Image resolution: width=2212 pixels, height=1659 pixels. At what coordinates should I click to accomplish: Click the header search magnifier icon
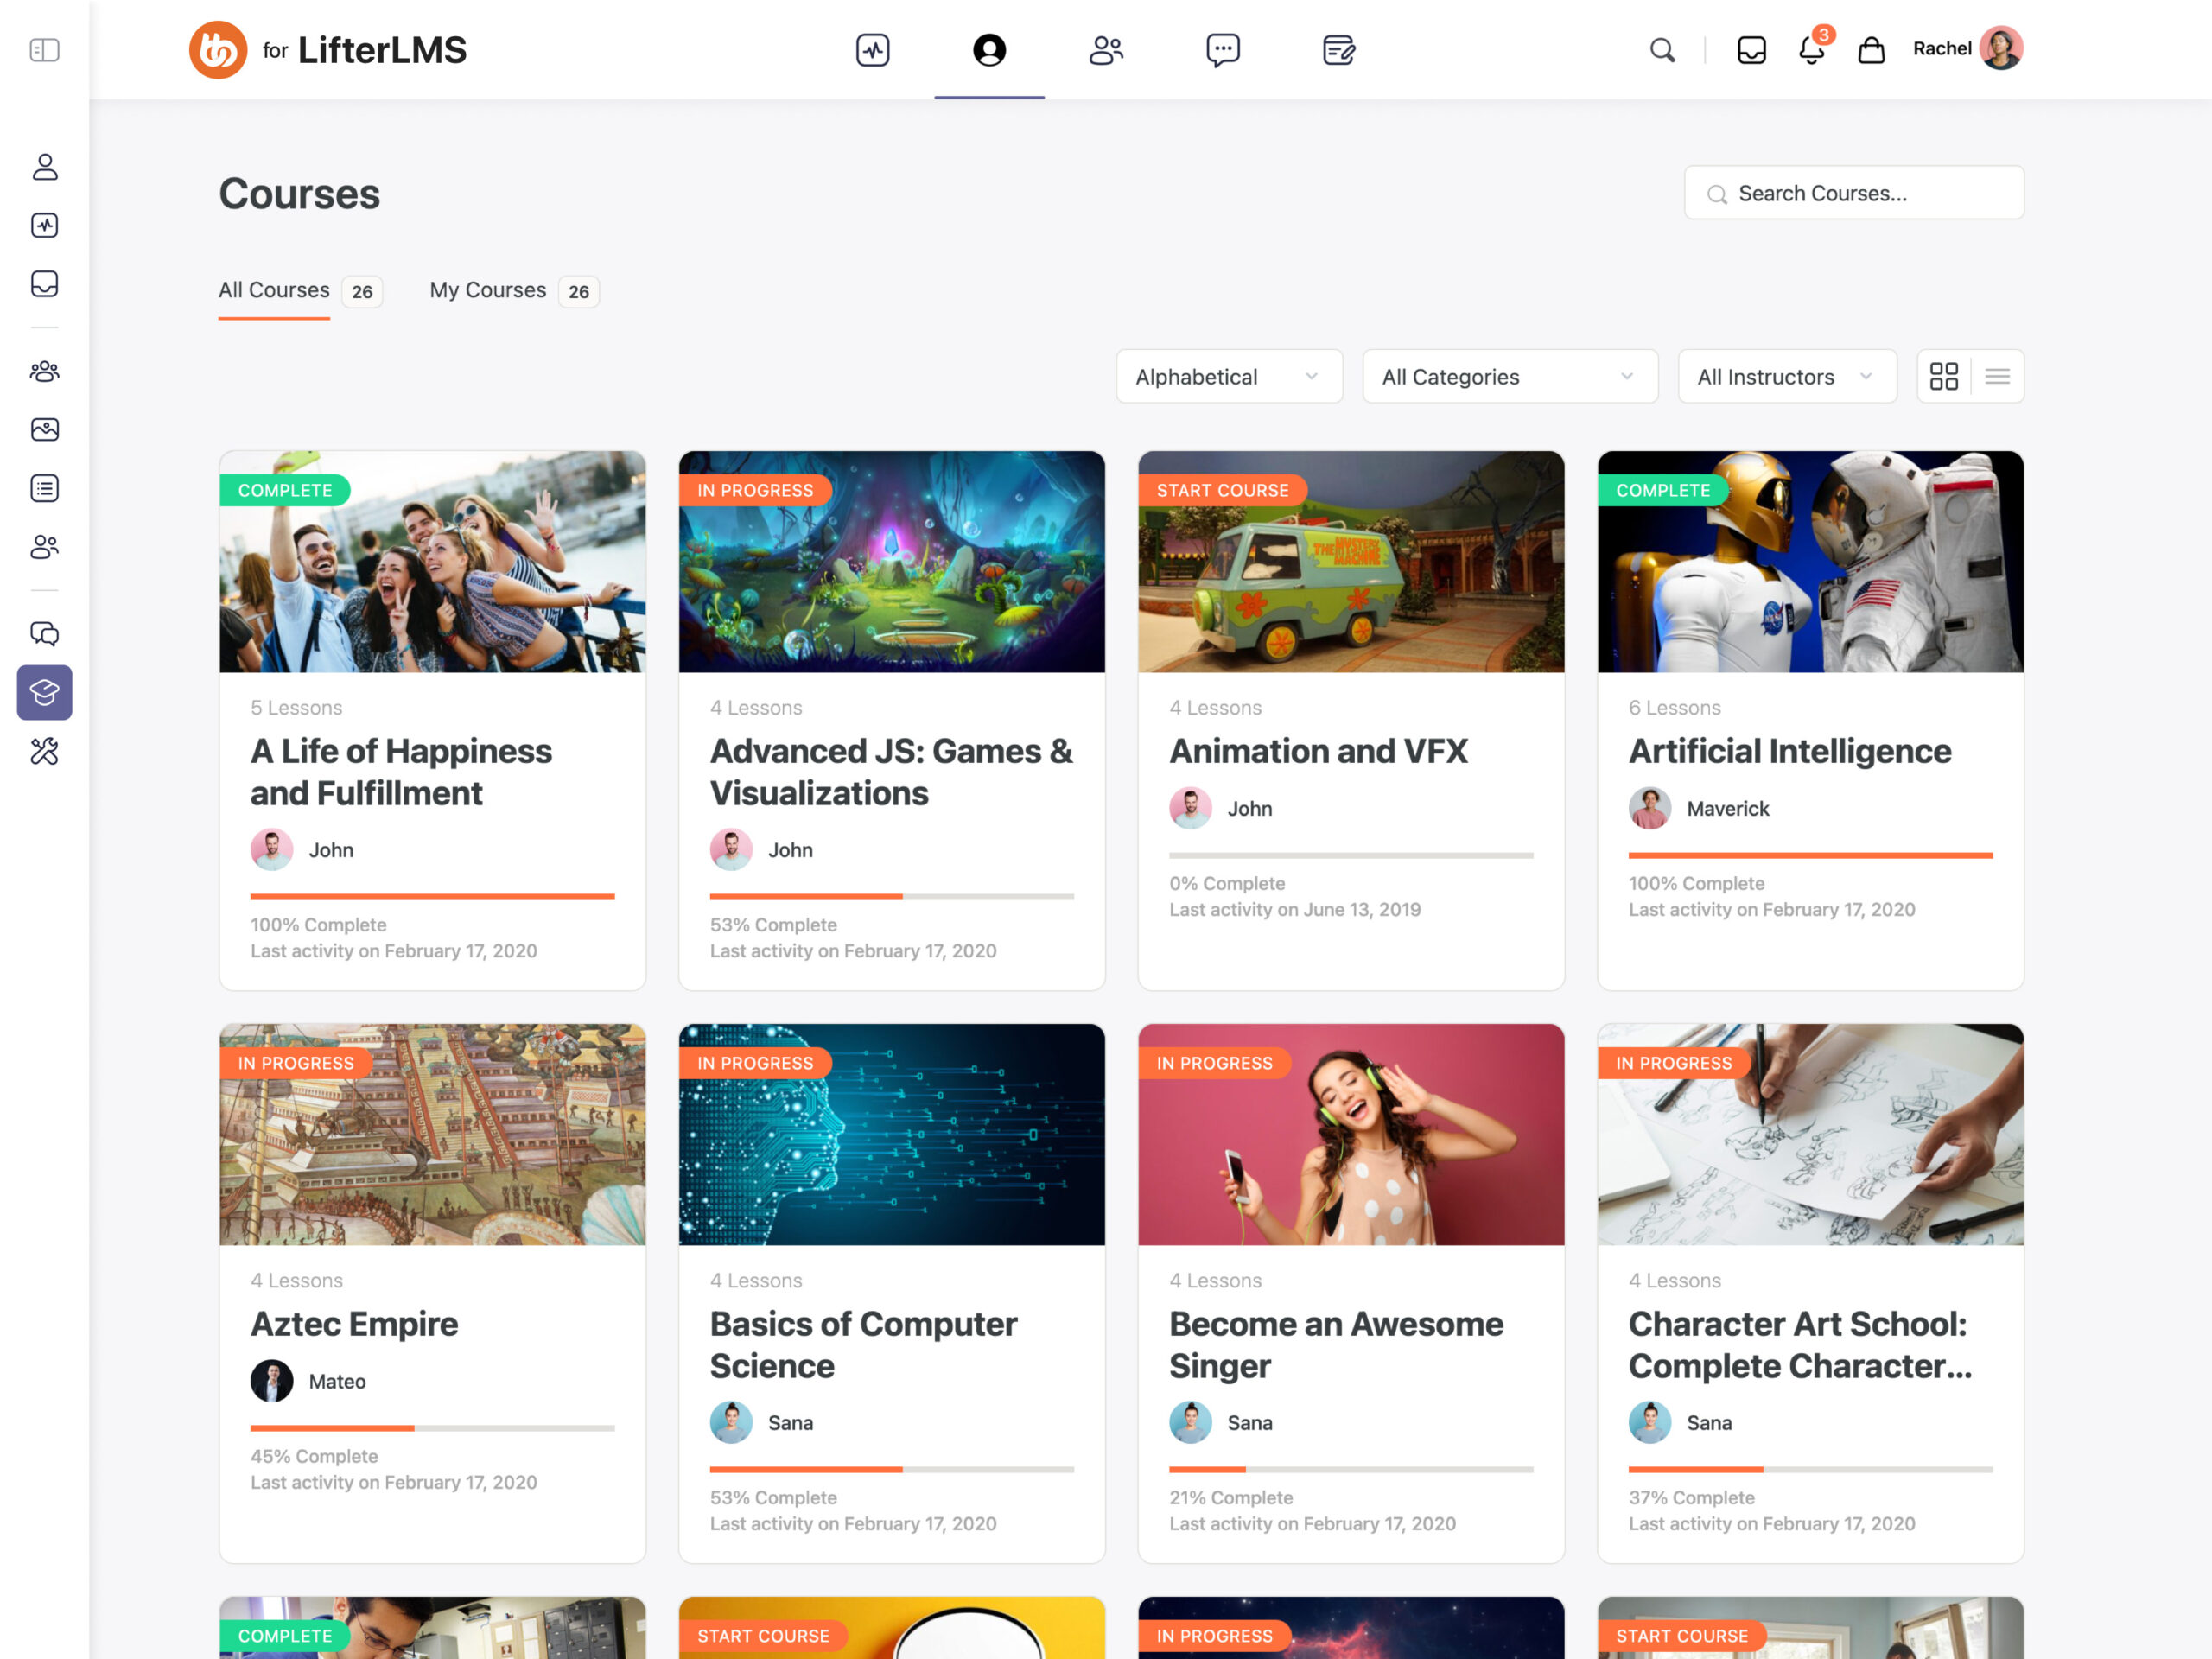(1662, 50)
